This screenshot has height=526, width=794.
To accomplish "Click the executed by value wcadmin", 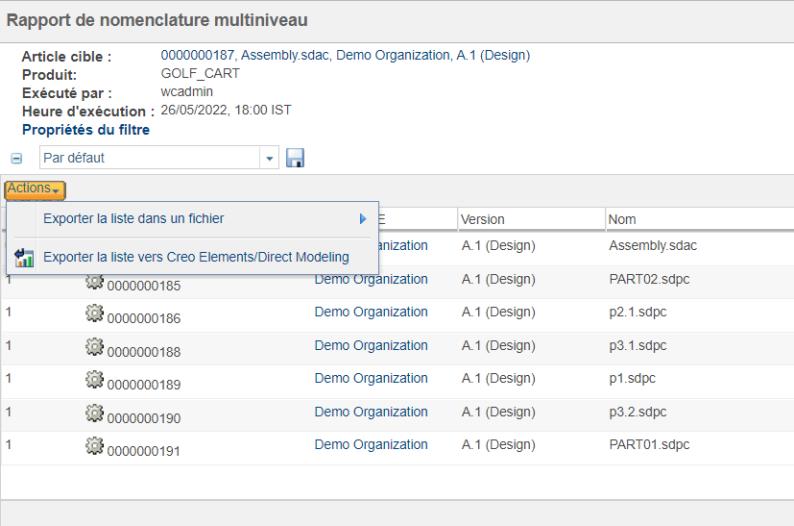I will tap(187, 92).
